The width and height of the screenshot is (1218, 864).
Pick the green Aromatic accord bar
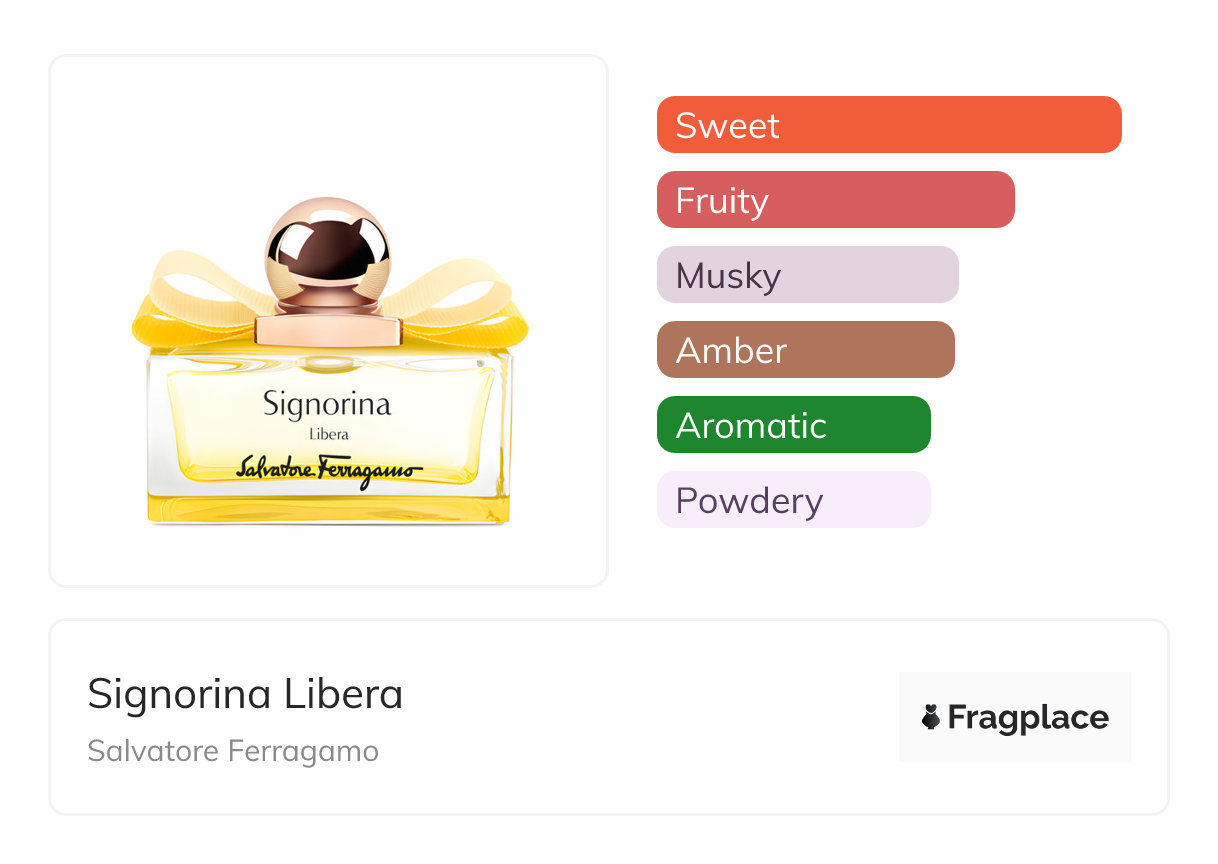pos(793,425)
